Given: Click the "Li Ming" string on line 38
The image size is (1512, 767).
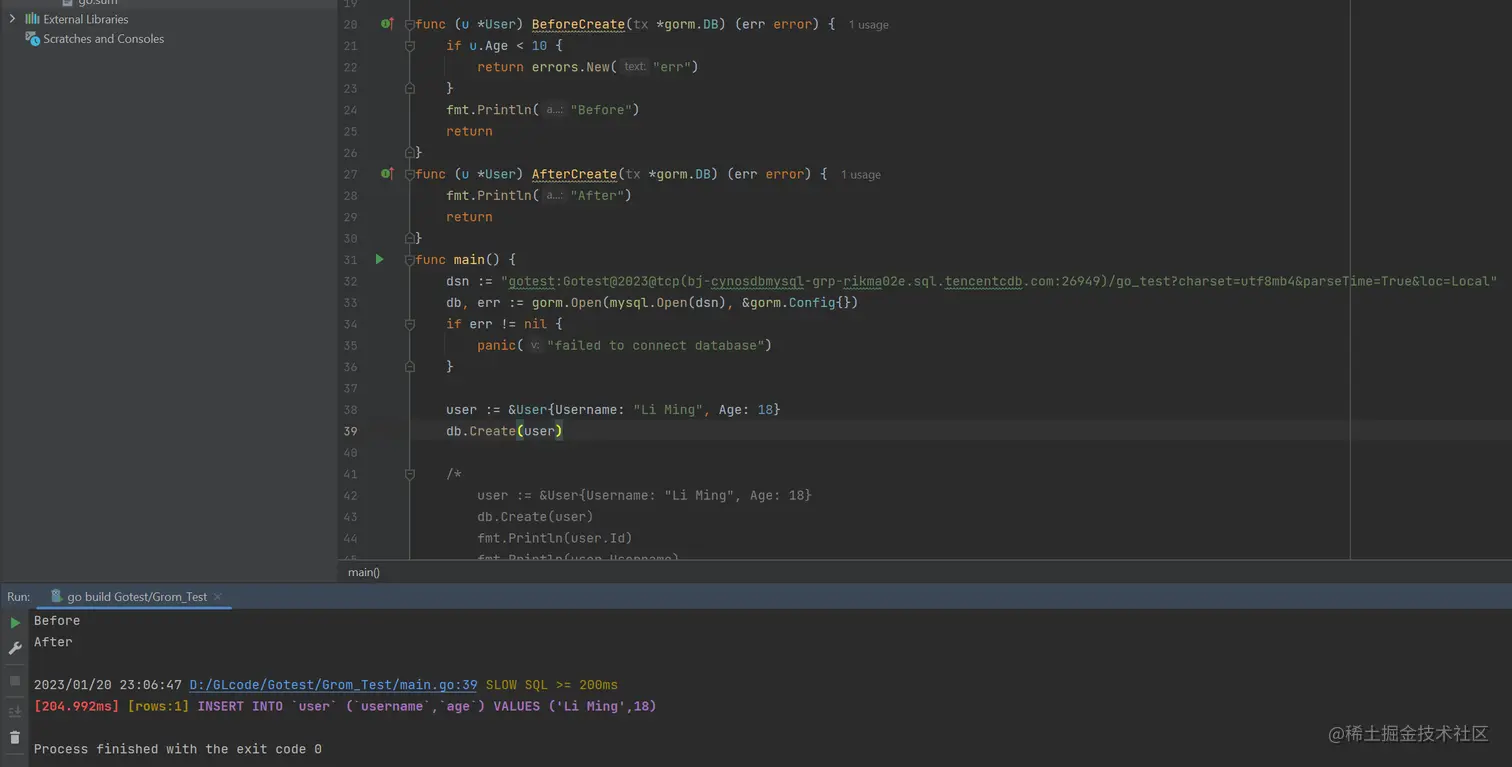Looking at the screenshot, I should click(667, 410).
